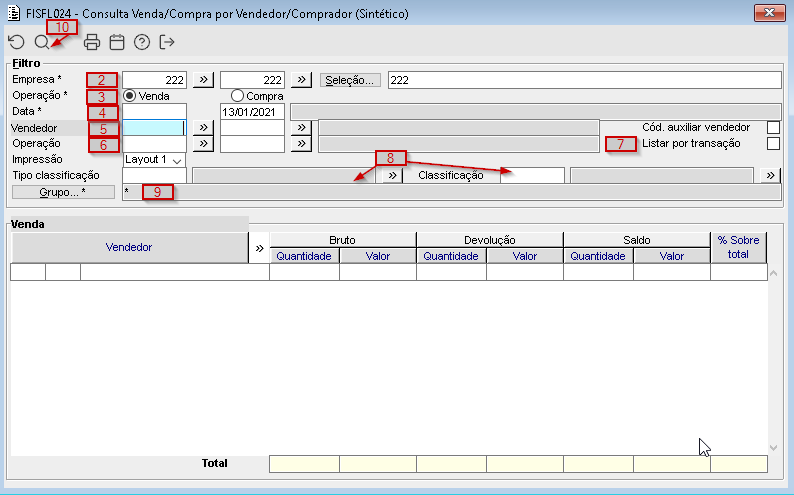794x495 pixels.
Task: Select the Venda radio button
Action: pos(130,96)
